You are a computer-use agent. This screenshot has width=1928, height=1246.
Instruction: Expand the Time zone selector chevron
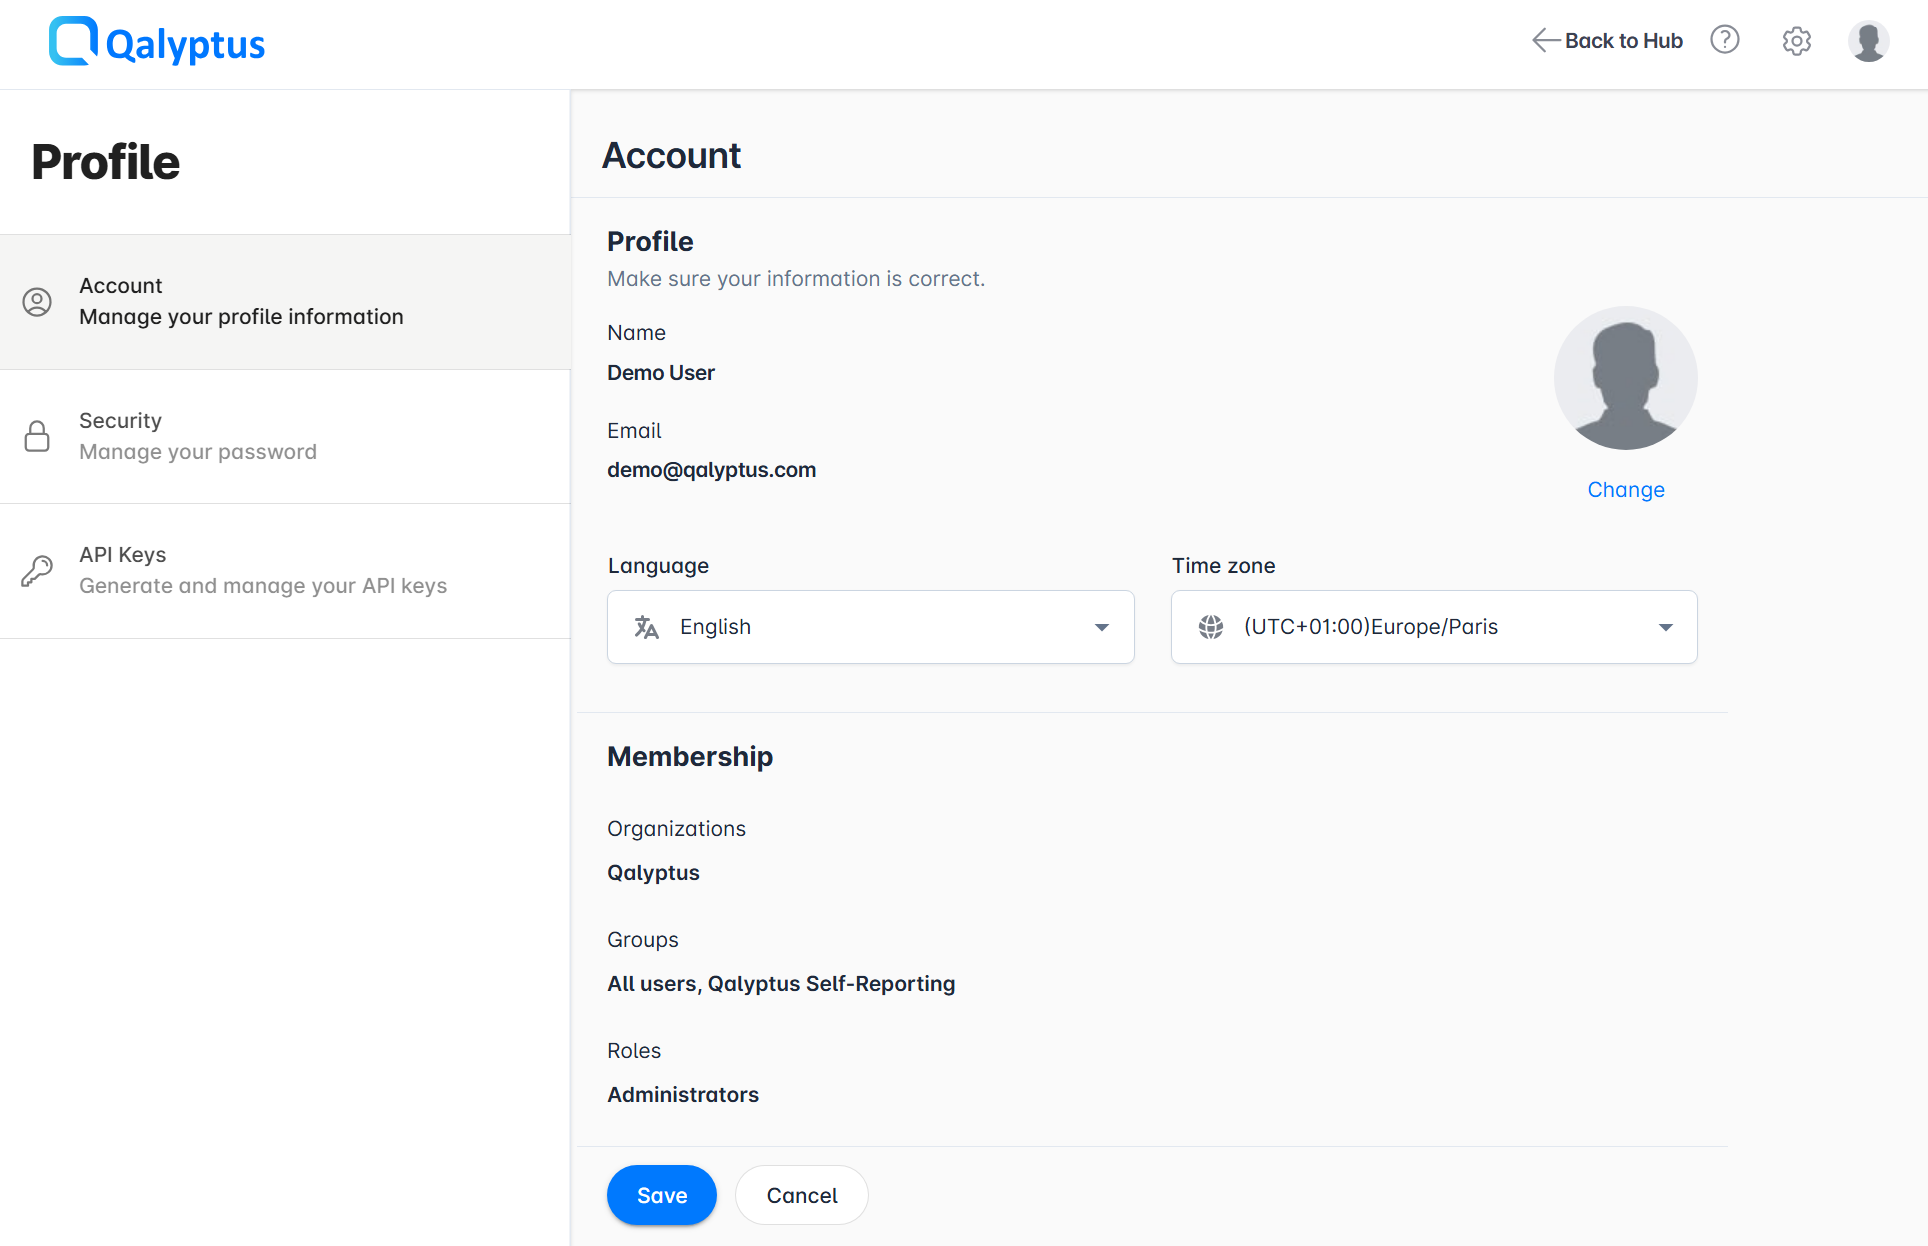click(x=1664, y=627)
